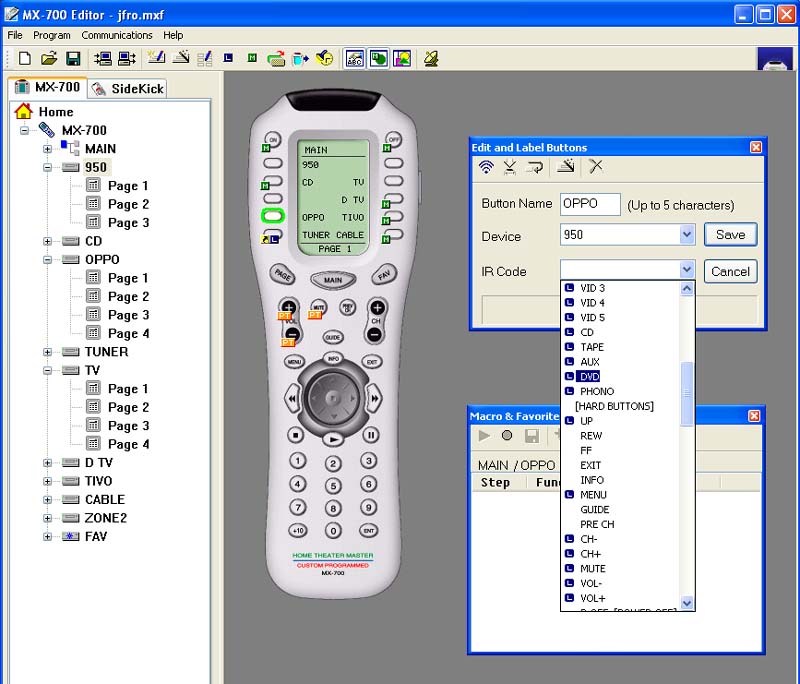Screen dimensions: 800x684
Task: Toggle the picture view toolbar icon
Action: click(x=402, y=59)
